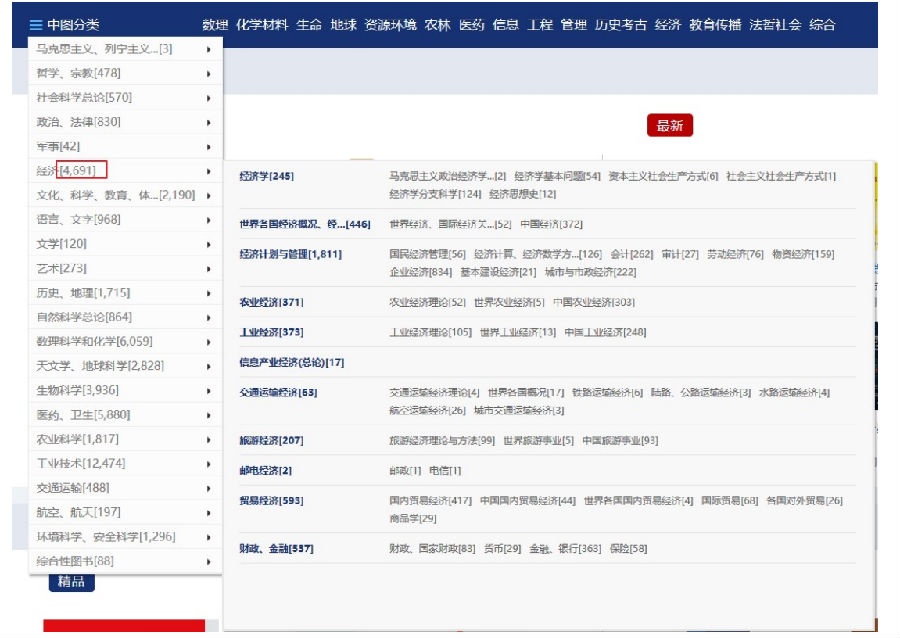Switch to the 化学材料 navigation tab

point(262,25)
